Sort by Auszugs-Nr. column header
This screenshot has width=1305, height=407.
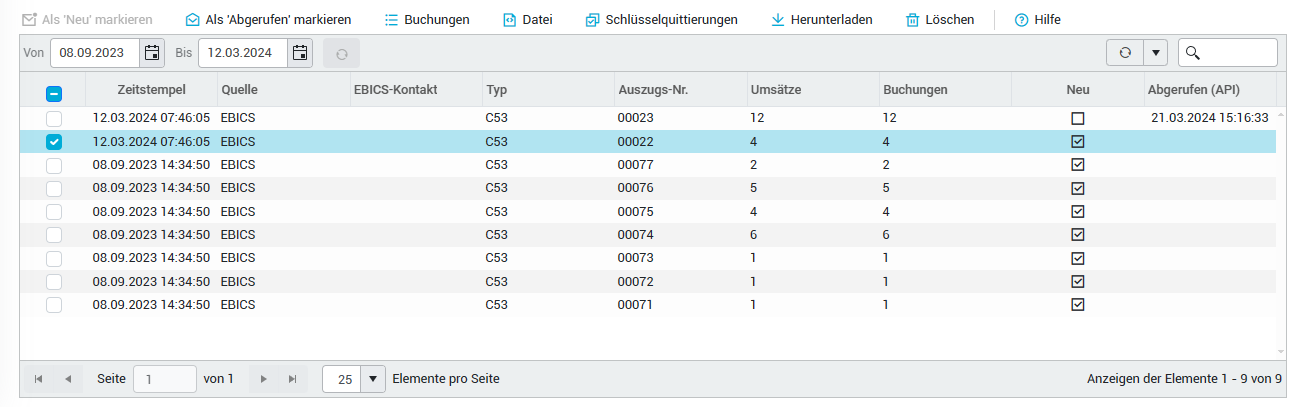[x=652, y=90]
